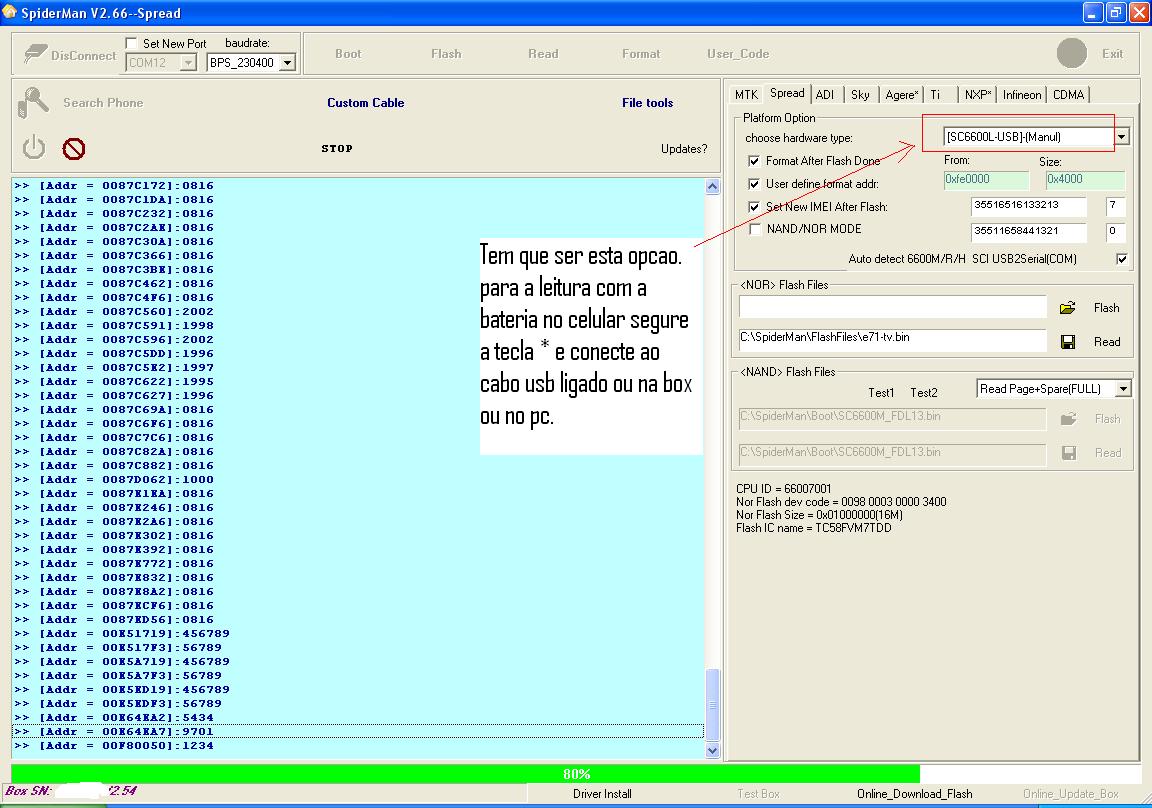Open the COM12 port dropdown
Screen dimensions: 1152x808
point(189,63)
